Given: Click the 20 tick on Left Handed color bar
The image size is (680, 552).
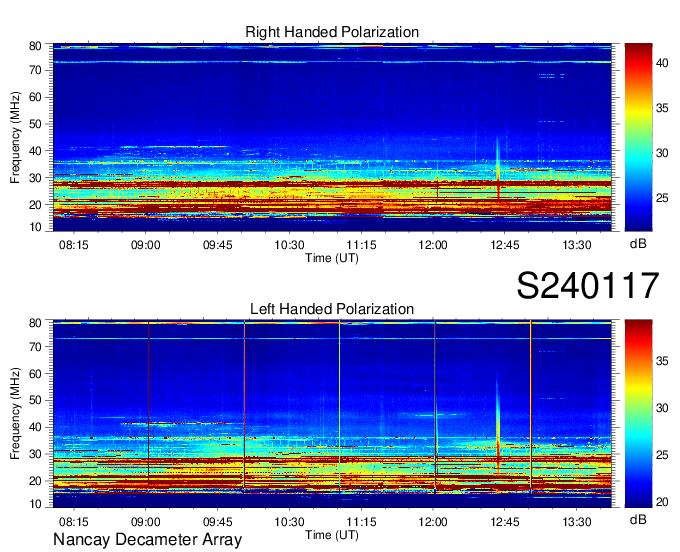Looking at the screenshot, I should (x=662, y=502).
